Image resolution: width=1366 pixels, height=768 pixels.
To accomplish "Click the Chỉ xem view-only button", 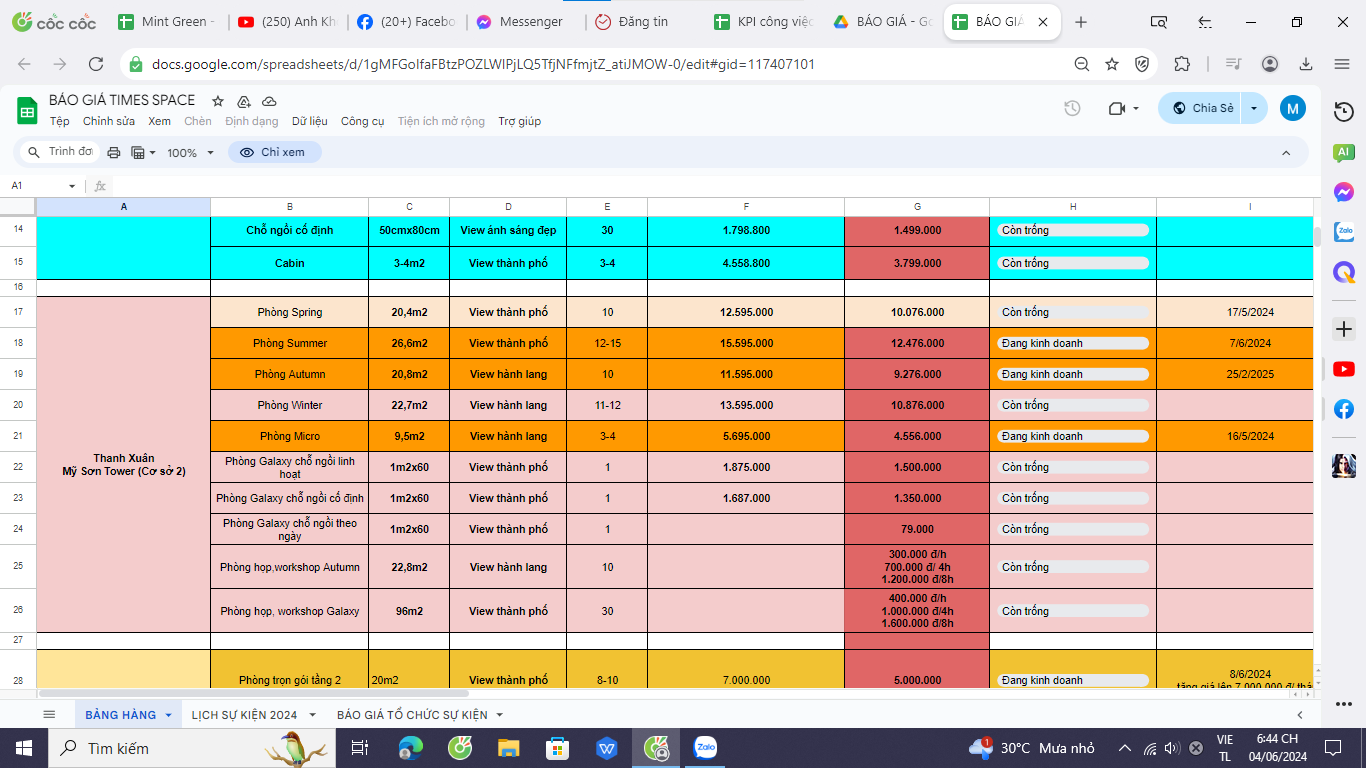I will tap(274, 152).
